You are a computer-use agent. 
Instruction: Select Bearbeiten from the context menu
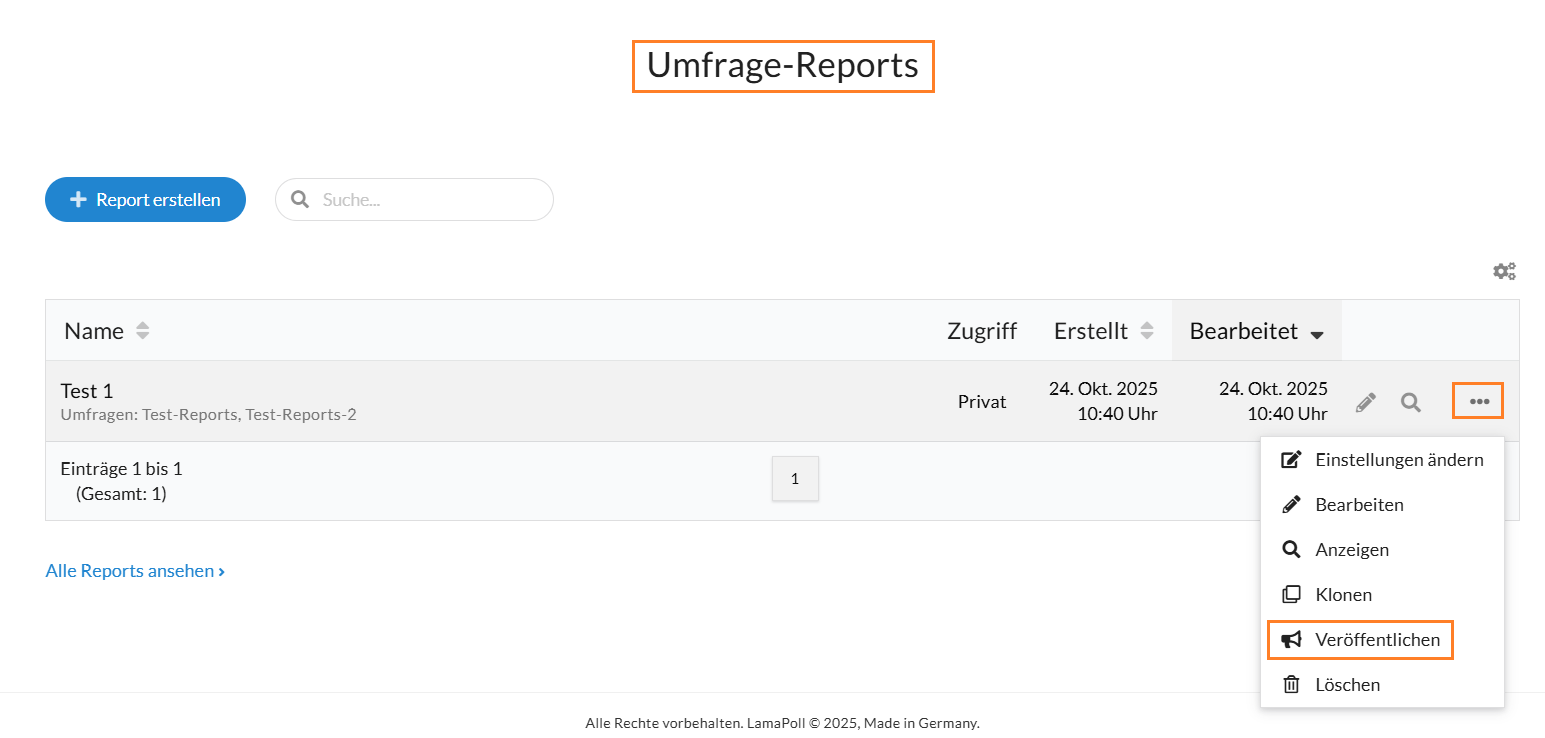pyautogui.click(x=1359, y=504)
